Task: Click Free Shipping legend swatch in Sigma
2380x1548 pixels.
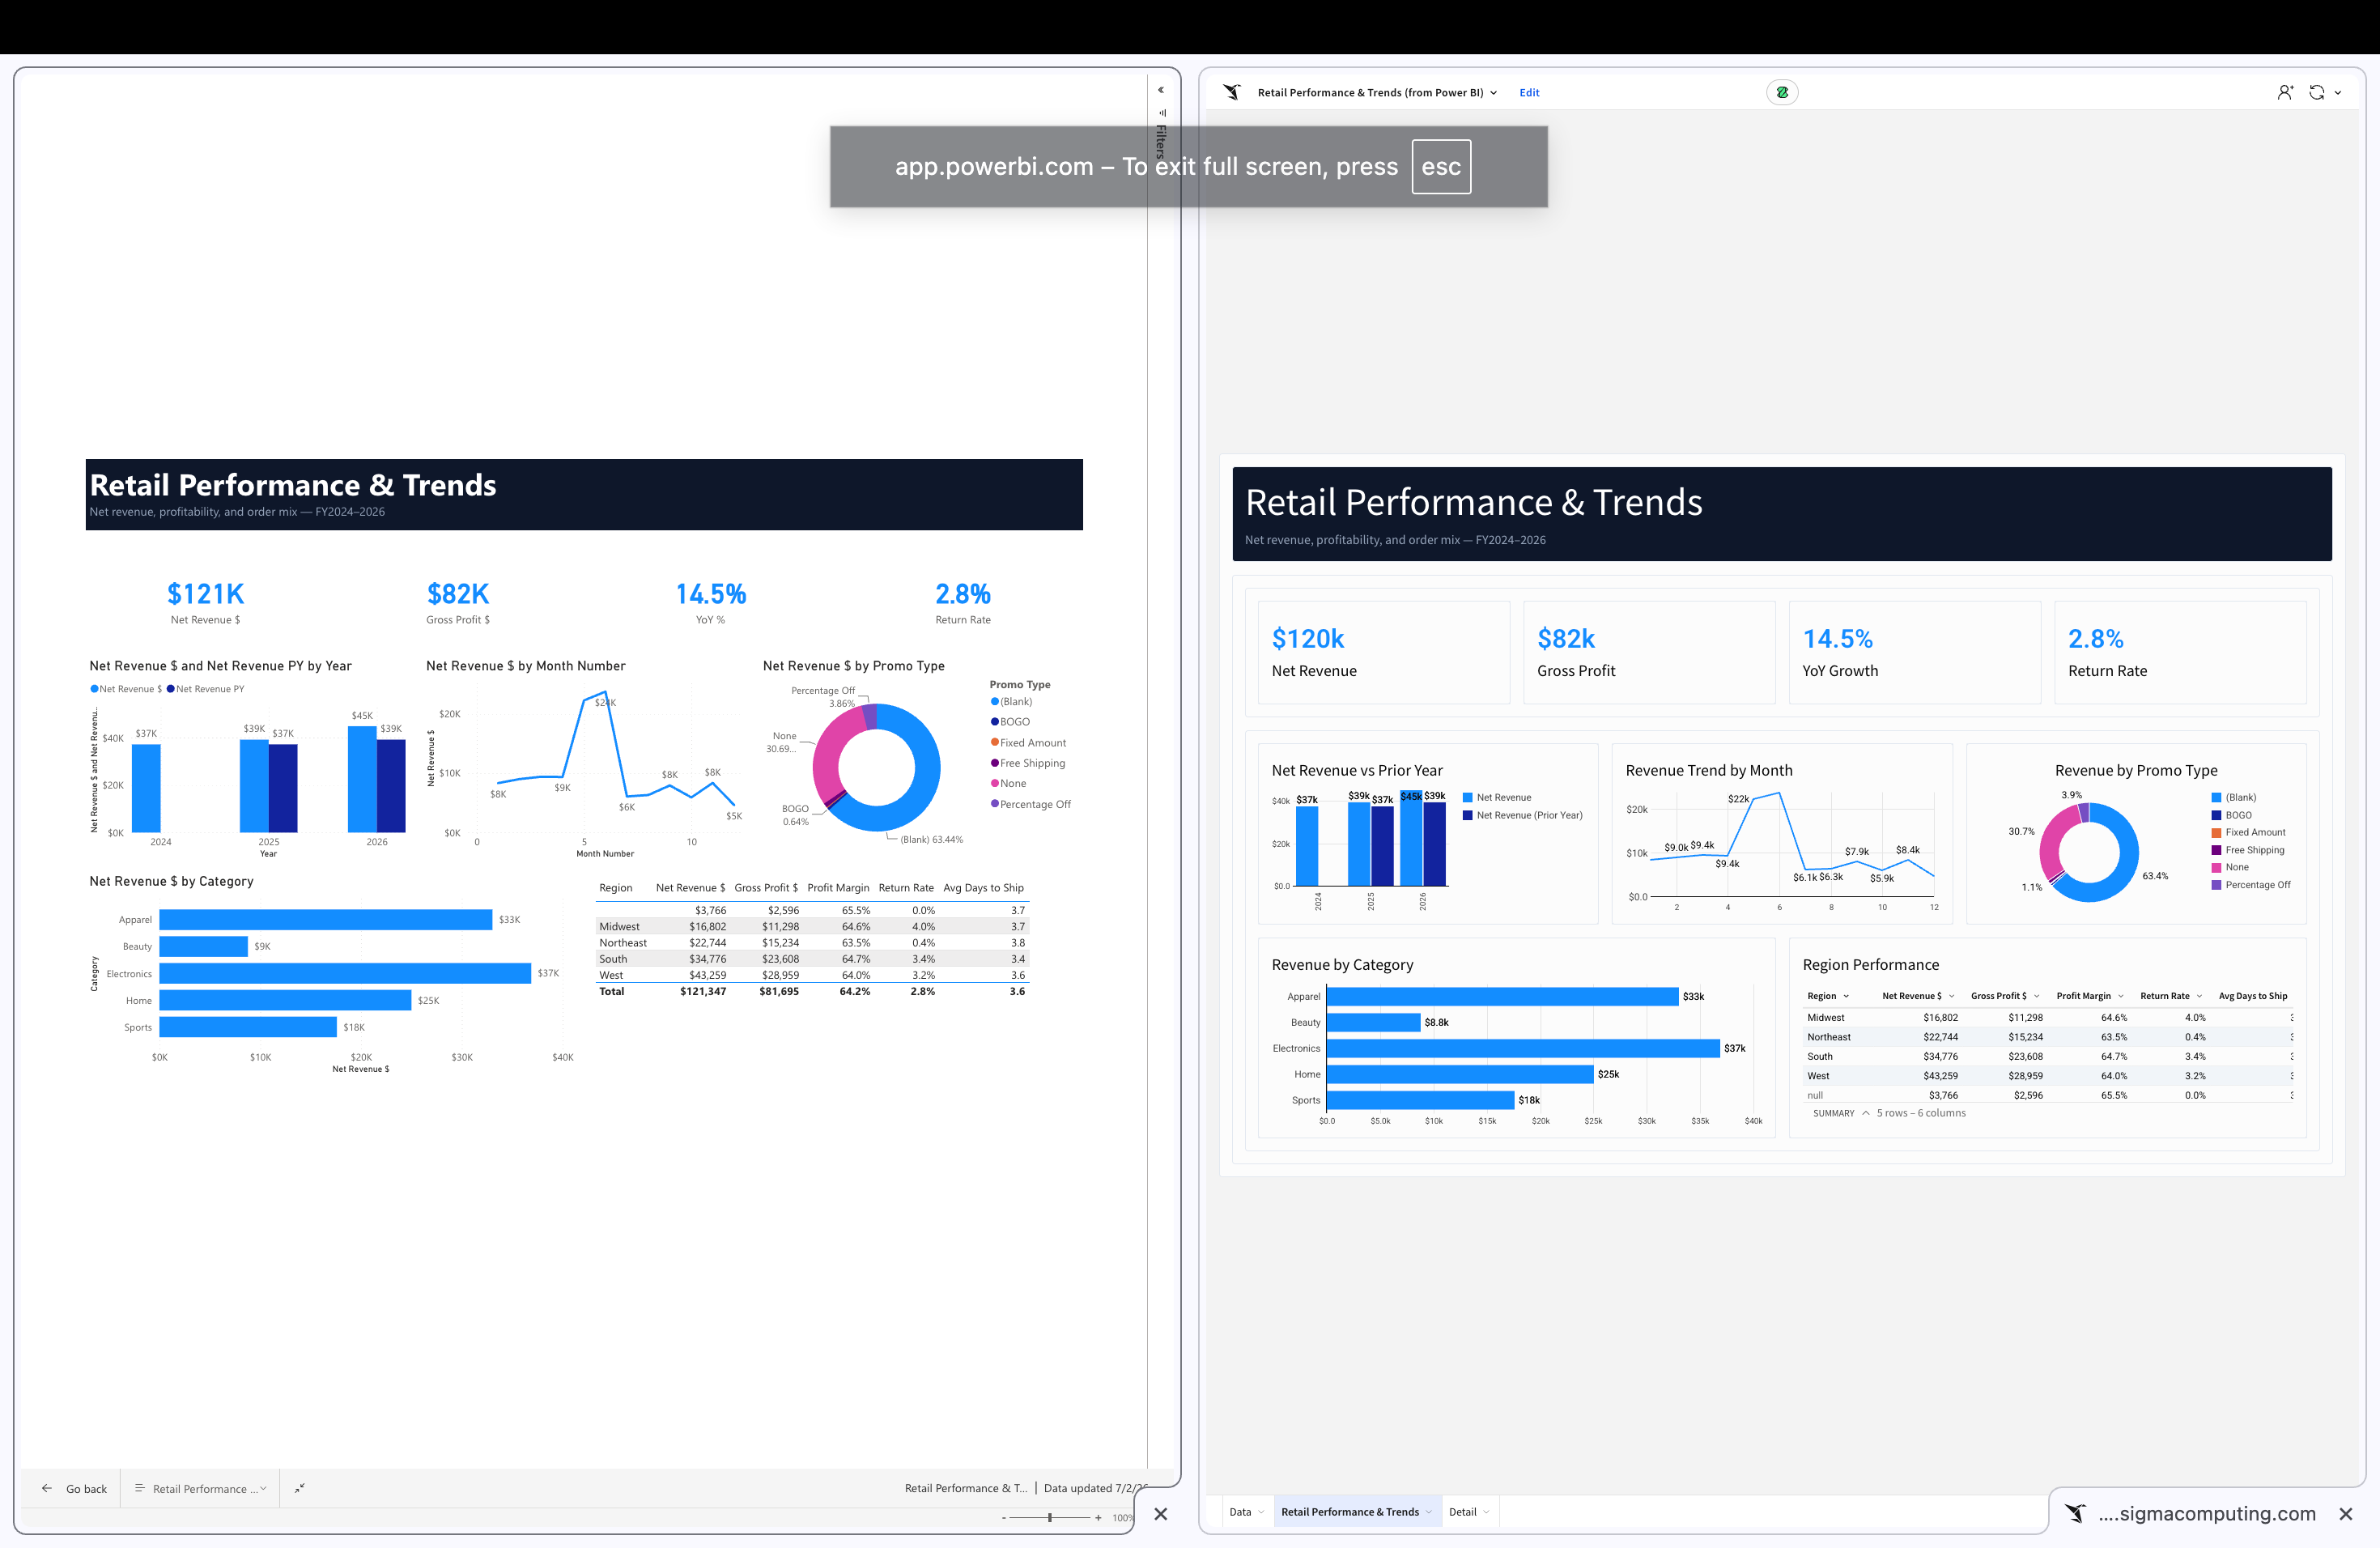Action: pyautogui.click(x=2216, y=850)
